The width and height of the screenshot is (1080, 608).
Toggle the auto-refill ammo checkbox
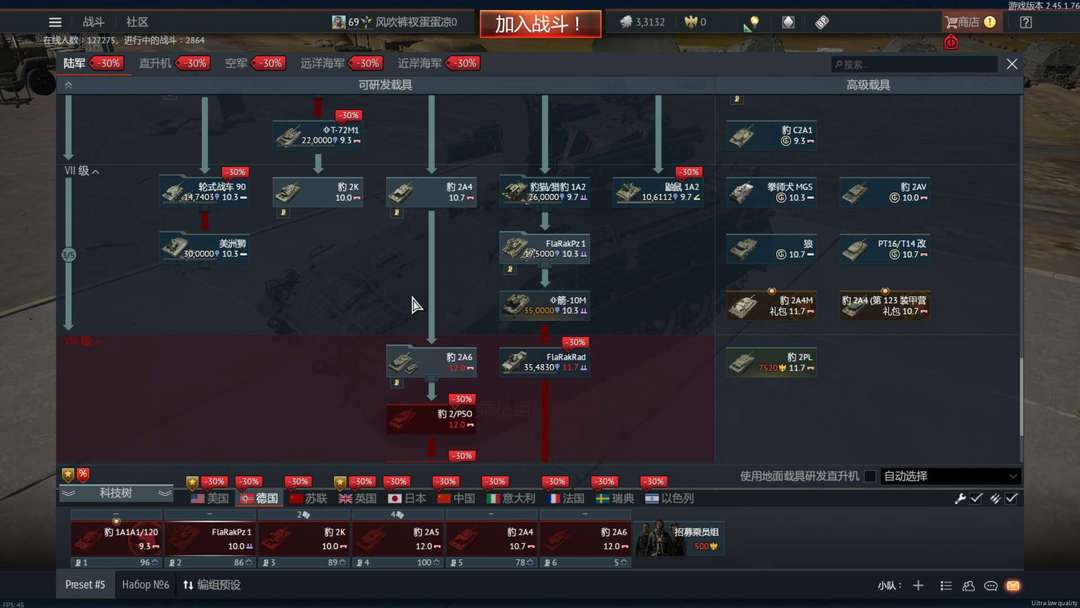[1011, 498]
